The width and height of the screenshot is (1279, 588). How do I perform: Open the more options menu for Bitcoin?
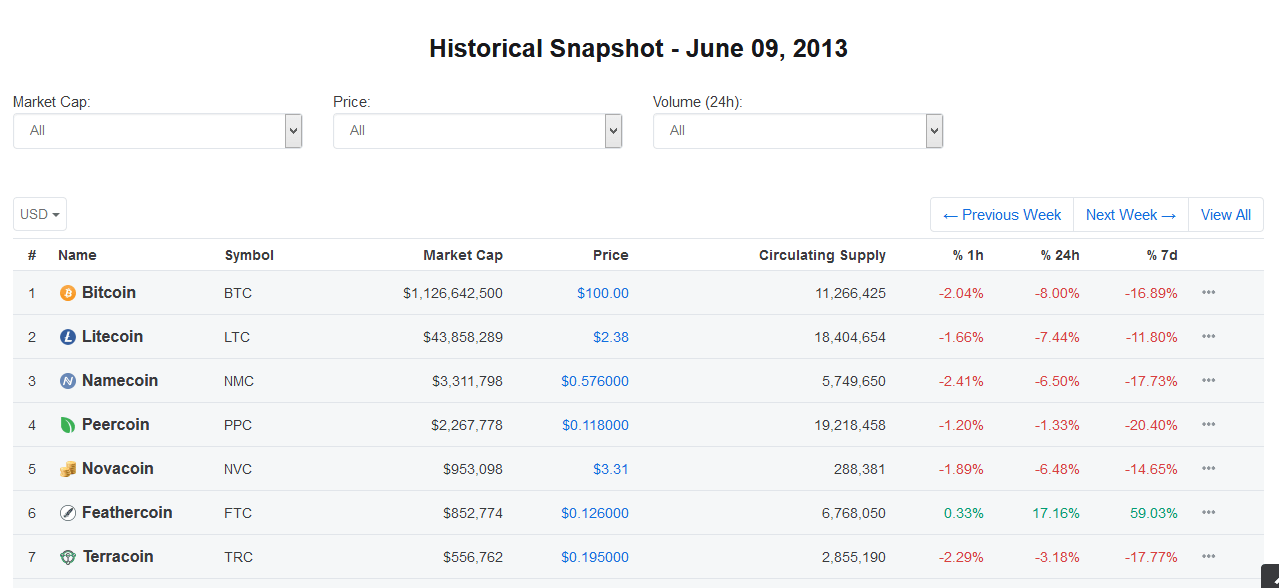tap(1208, 293)
